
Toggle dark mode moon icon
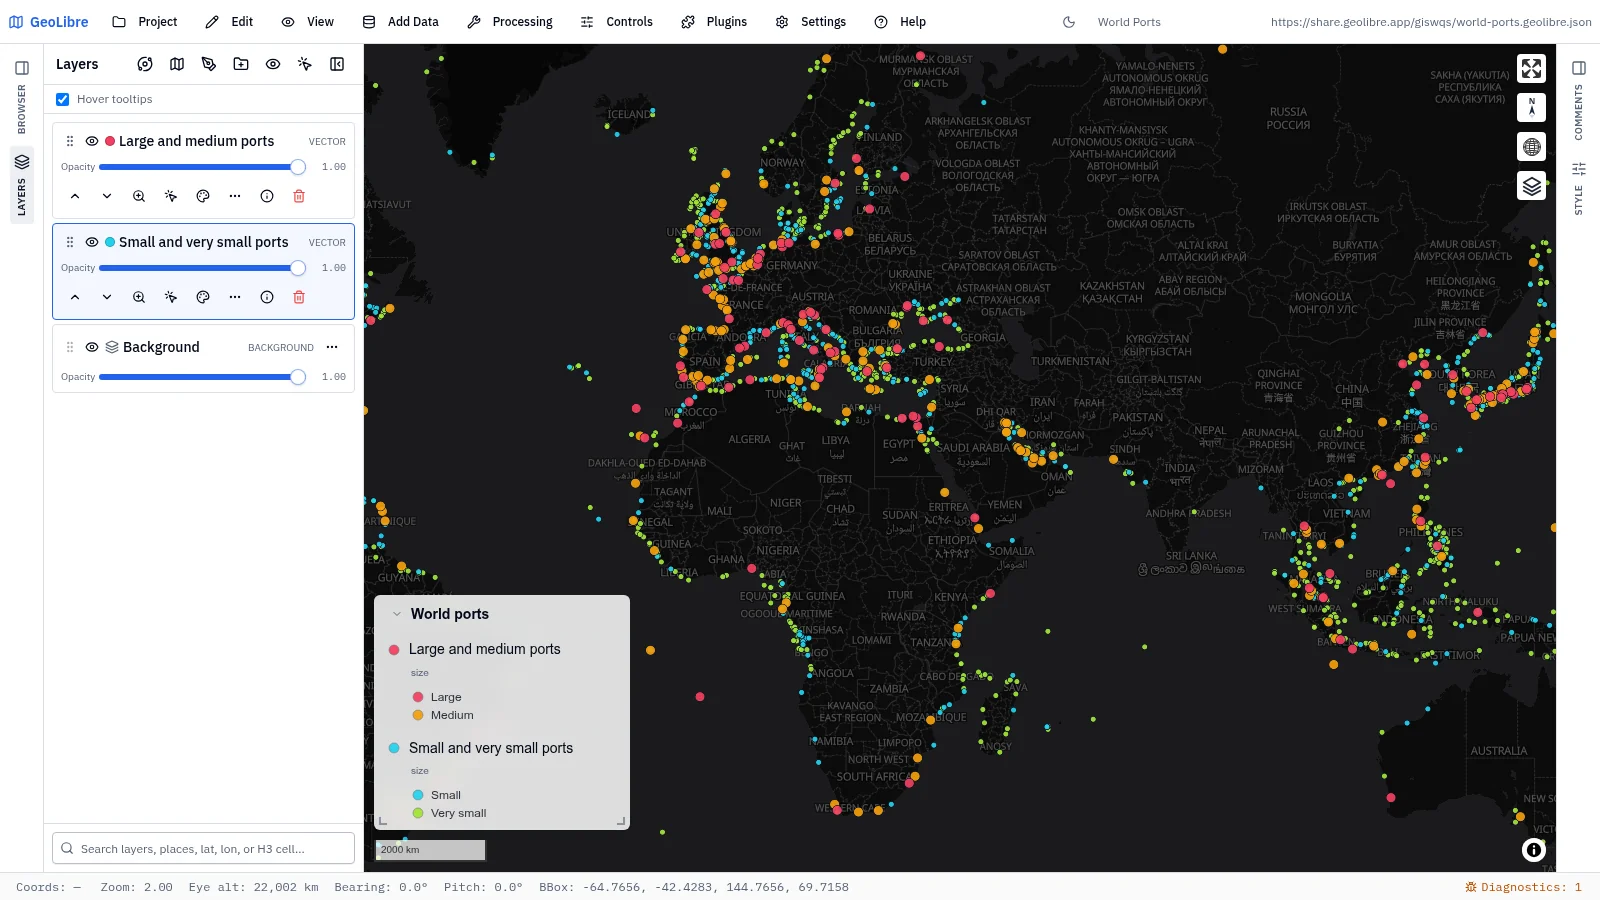[1069, 22]
